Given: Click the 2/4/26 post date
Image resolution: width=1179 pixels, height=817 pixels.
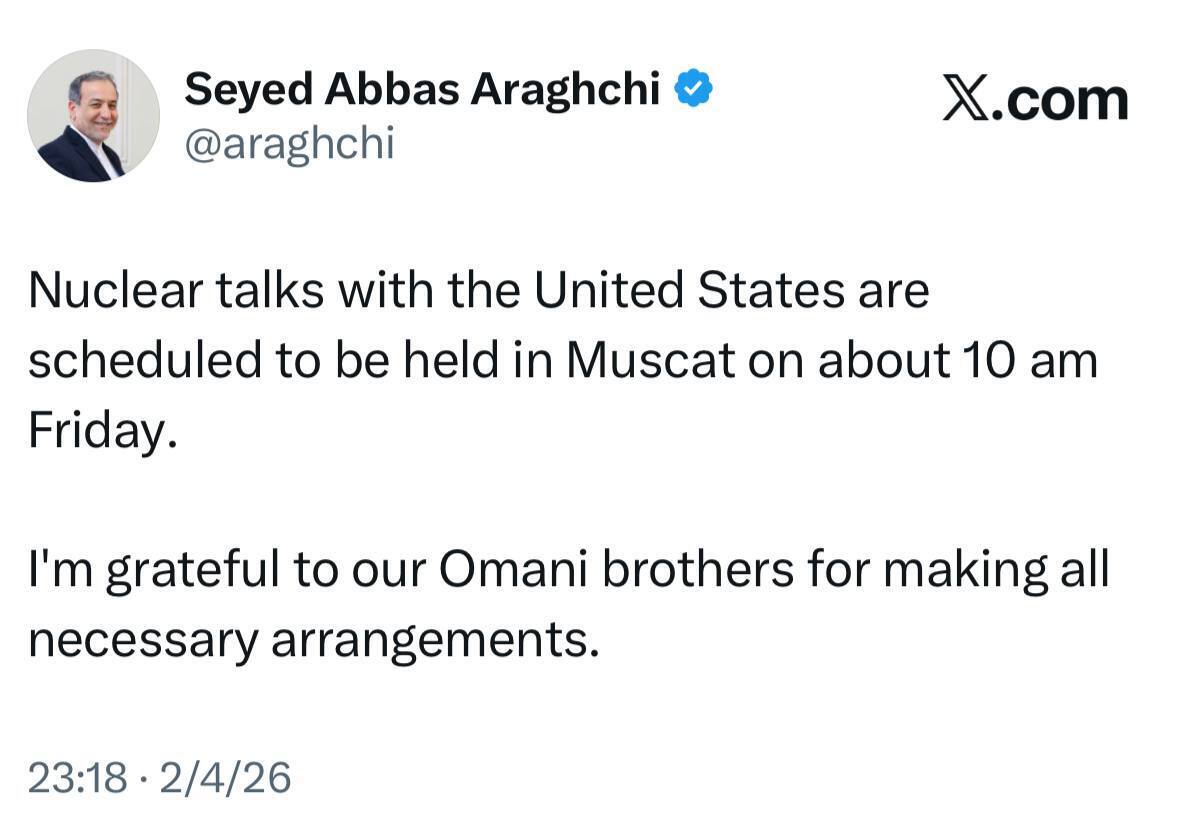Looking at the screenshot, I should pos(226,777).
